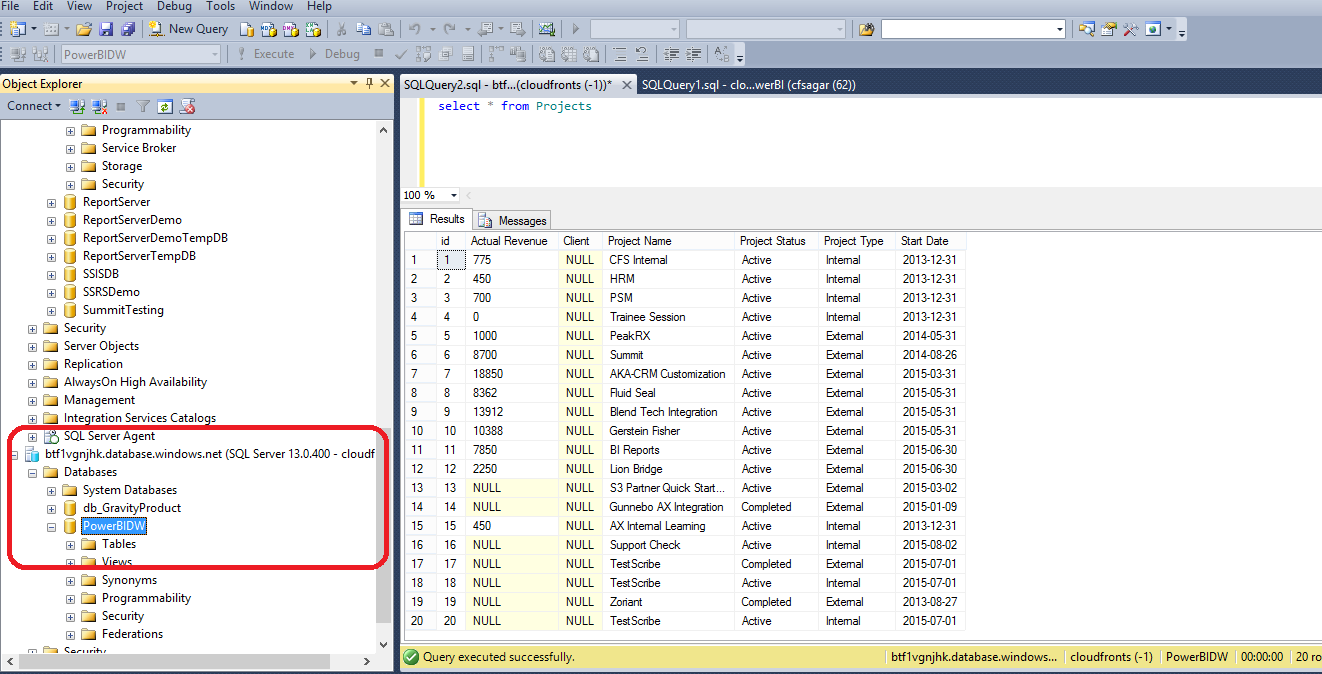Viewport: 1322px width, 674px height.
Task: Expand the SSISDB database node
Action: point(52,274)
